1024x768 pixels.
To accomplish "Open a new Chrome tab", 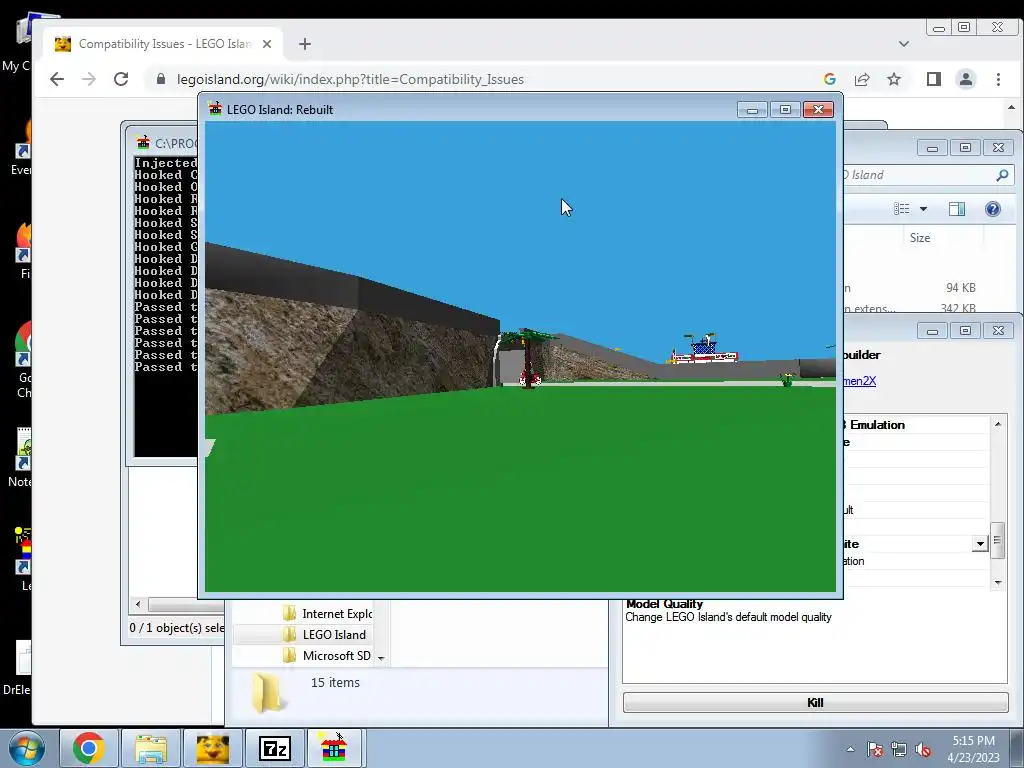I will (x=305, y=44).
